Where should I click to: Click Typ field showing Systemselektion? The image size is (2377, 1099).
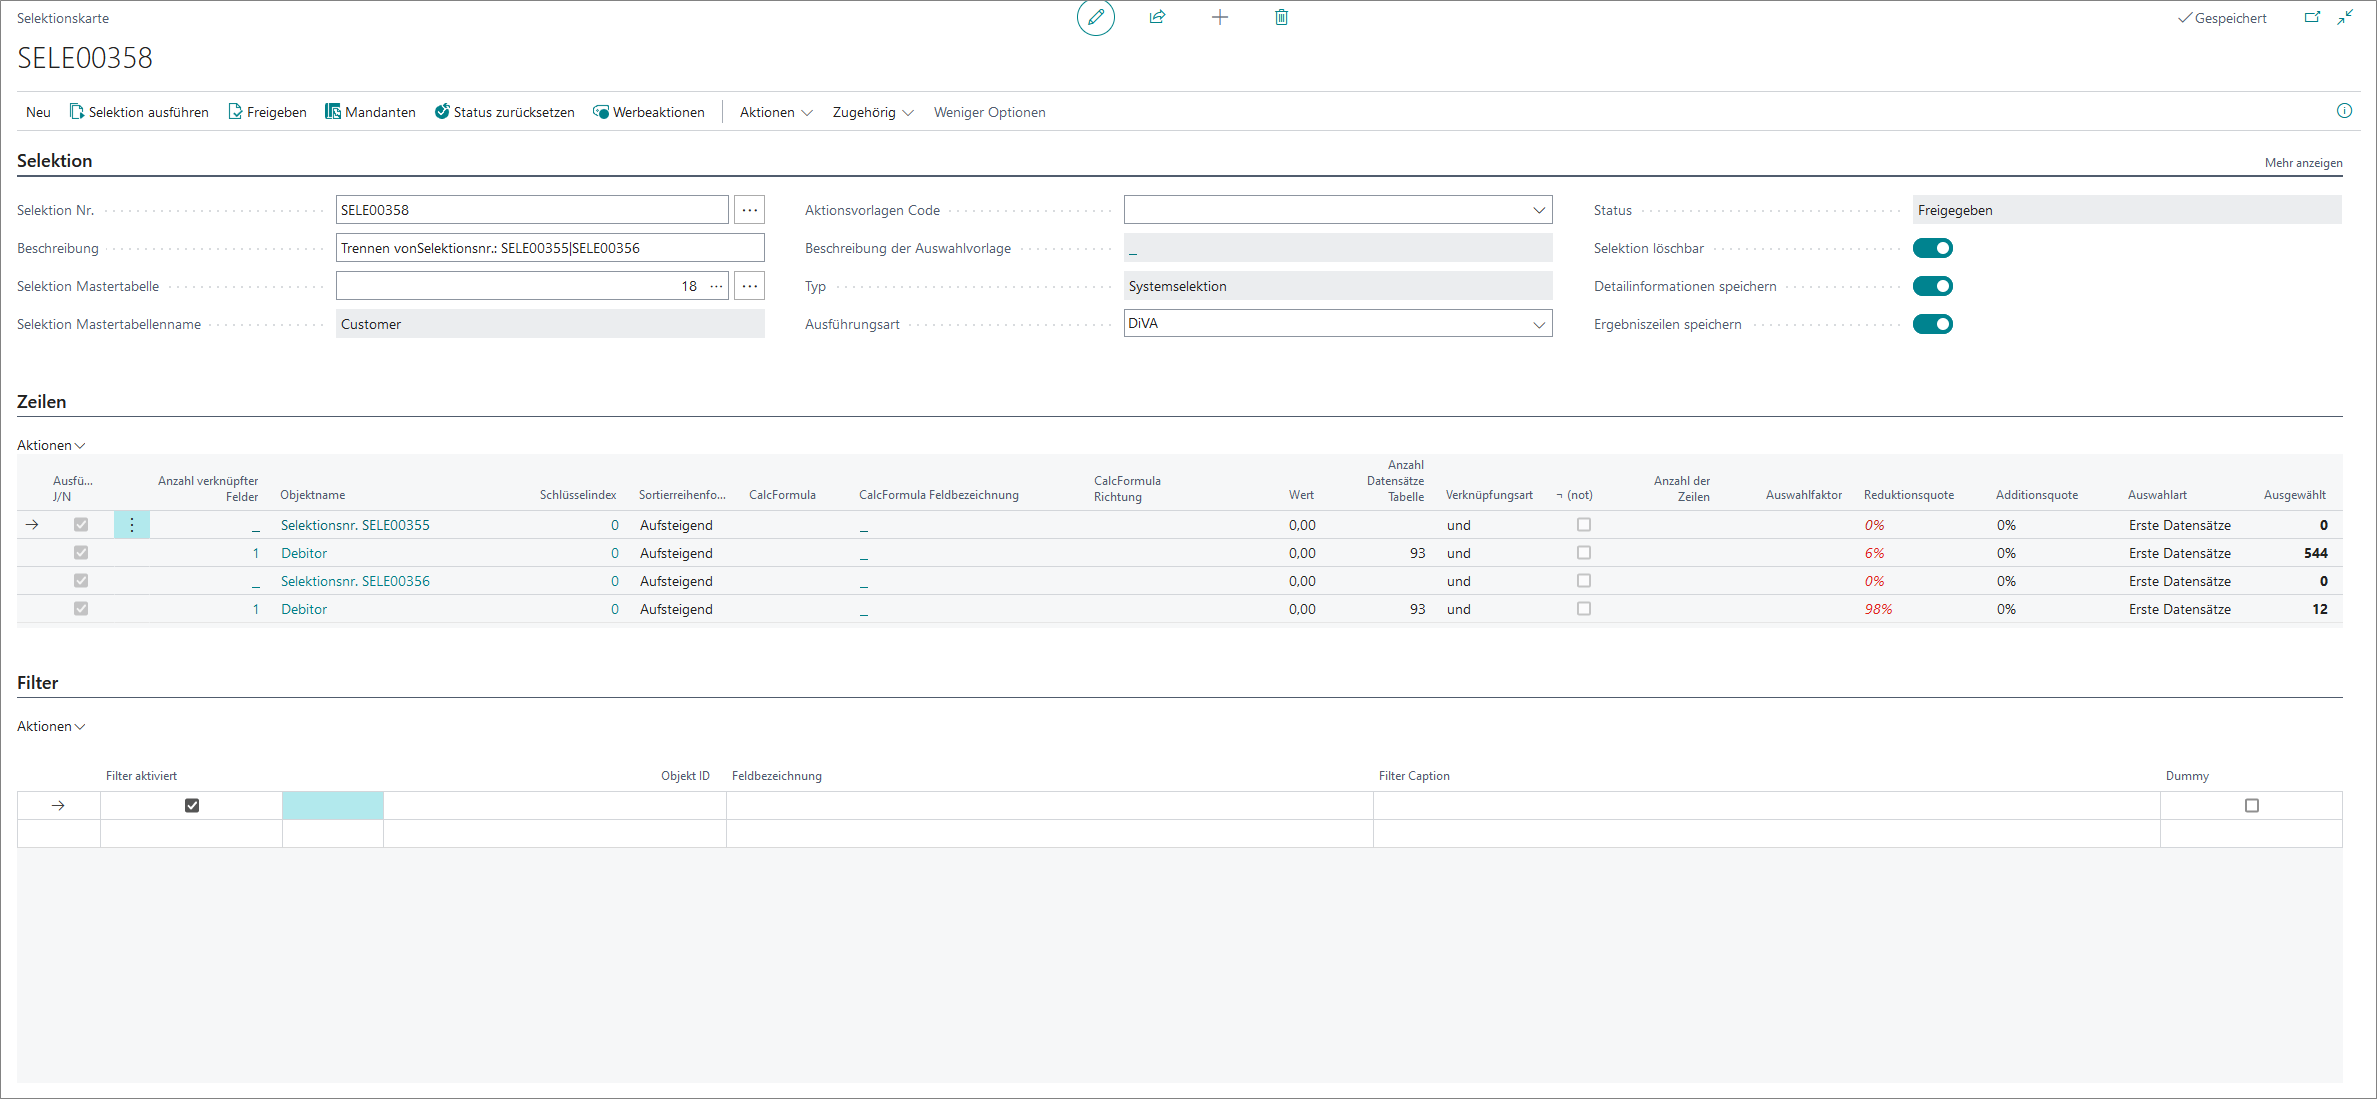point(1338,286)
